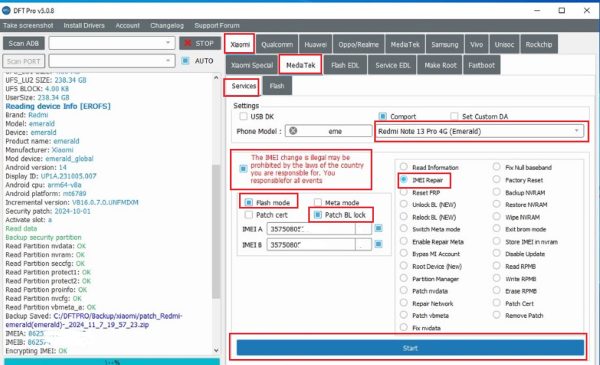Switch to the Huawei tab
Viewport: 600px width, 365px height.
(316, 44)
